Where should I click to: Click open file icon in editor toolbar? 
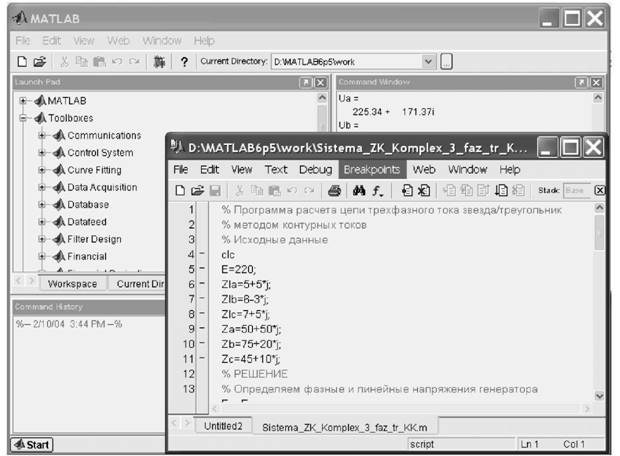(x=197, y=191)
